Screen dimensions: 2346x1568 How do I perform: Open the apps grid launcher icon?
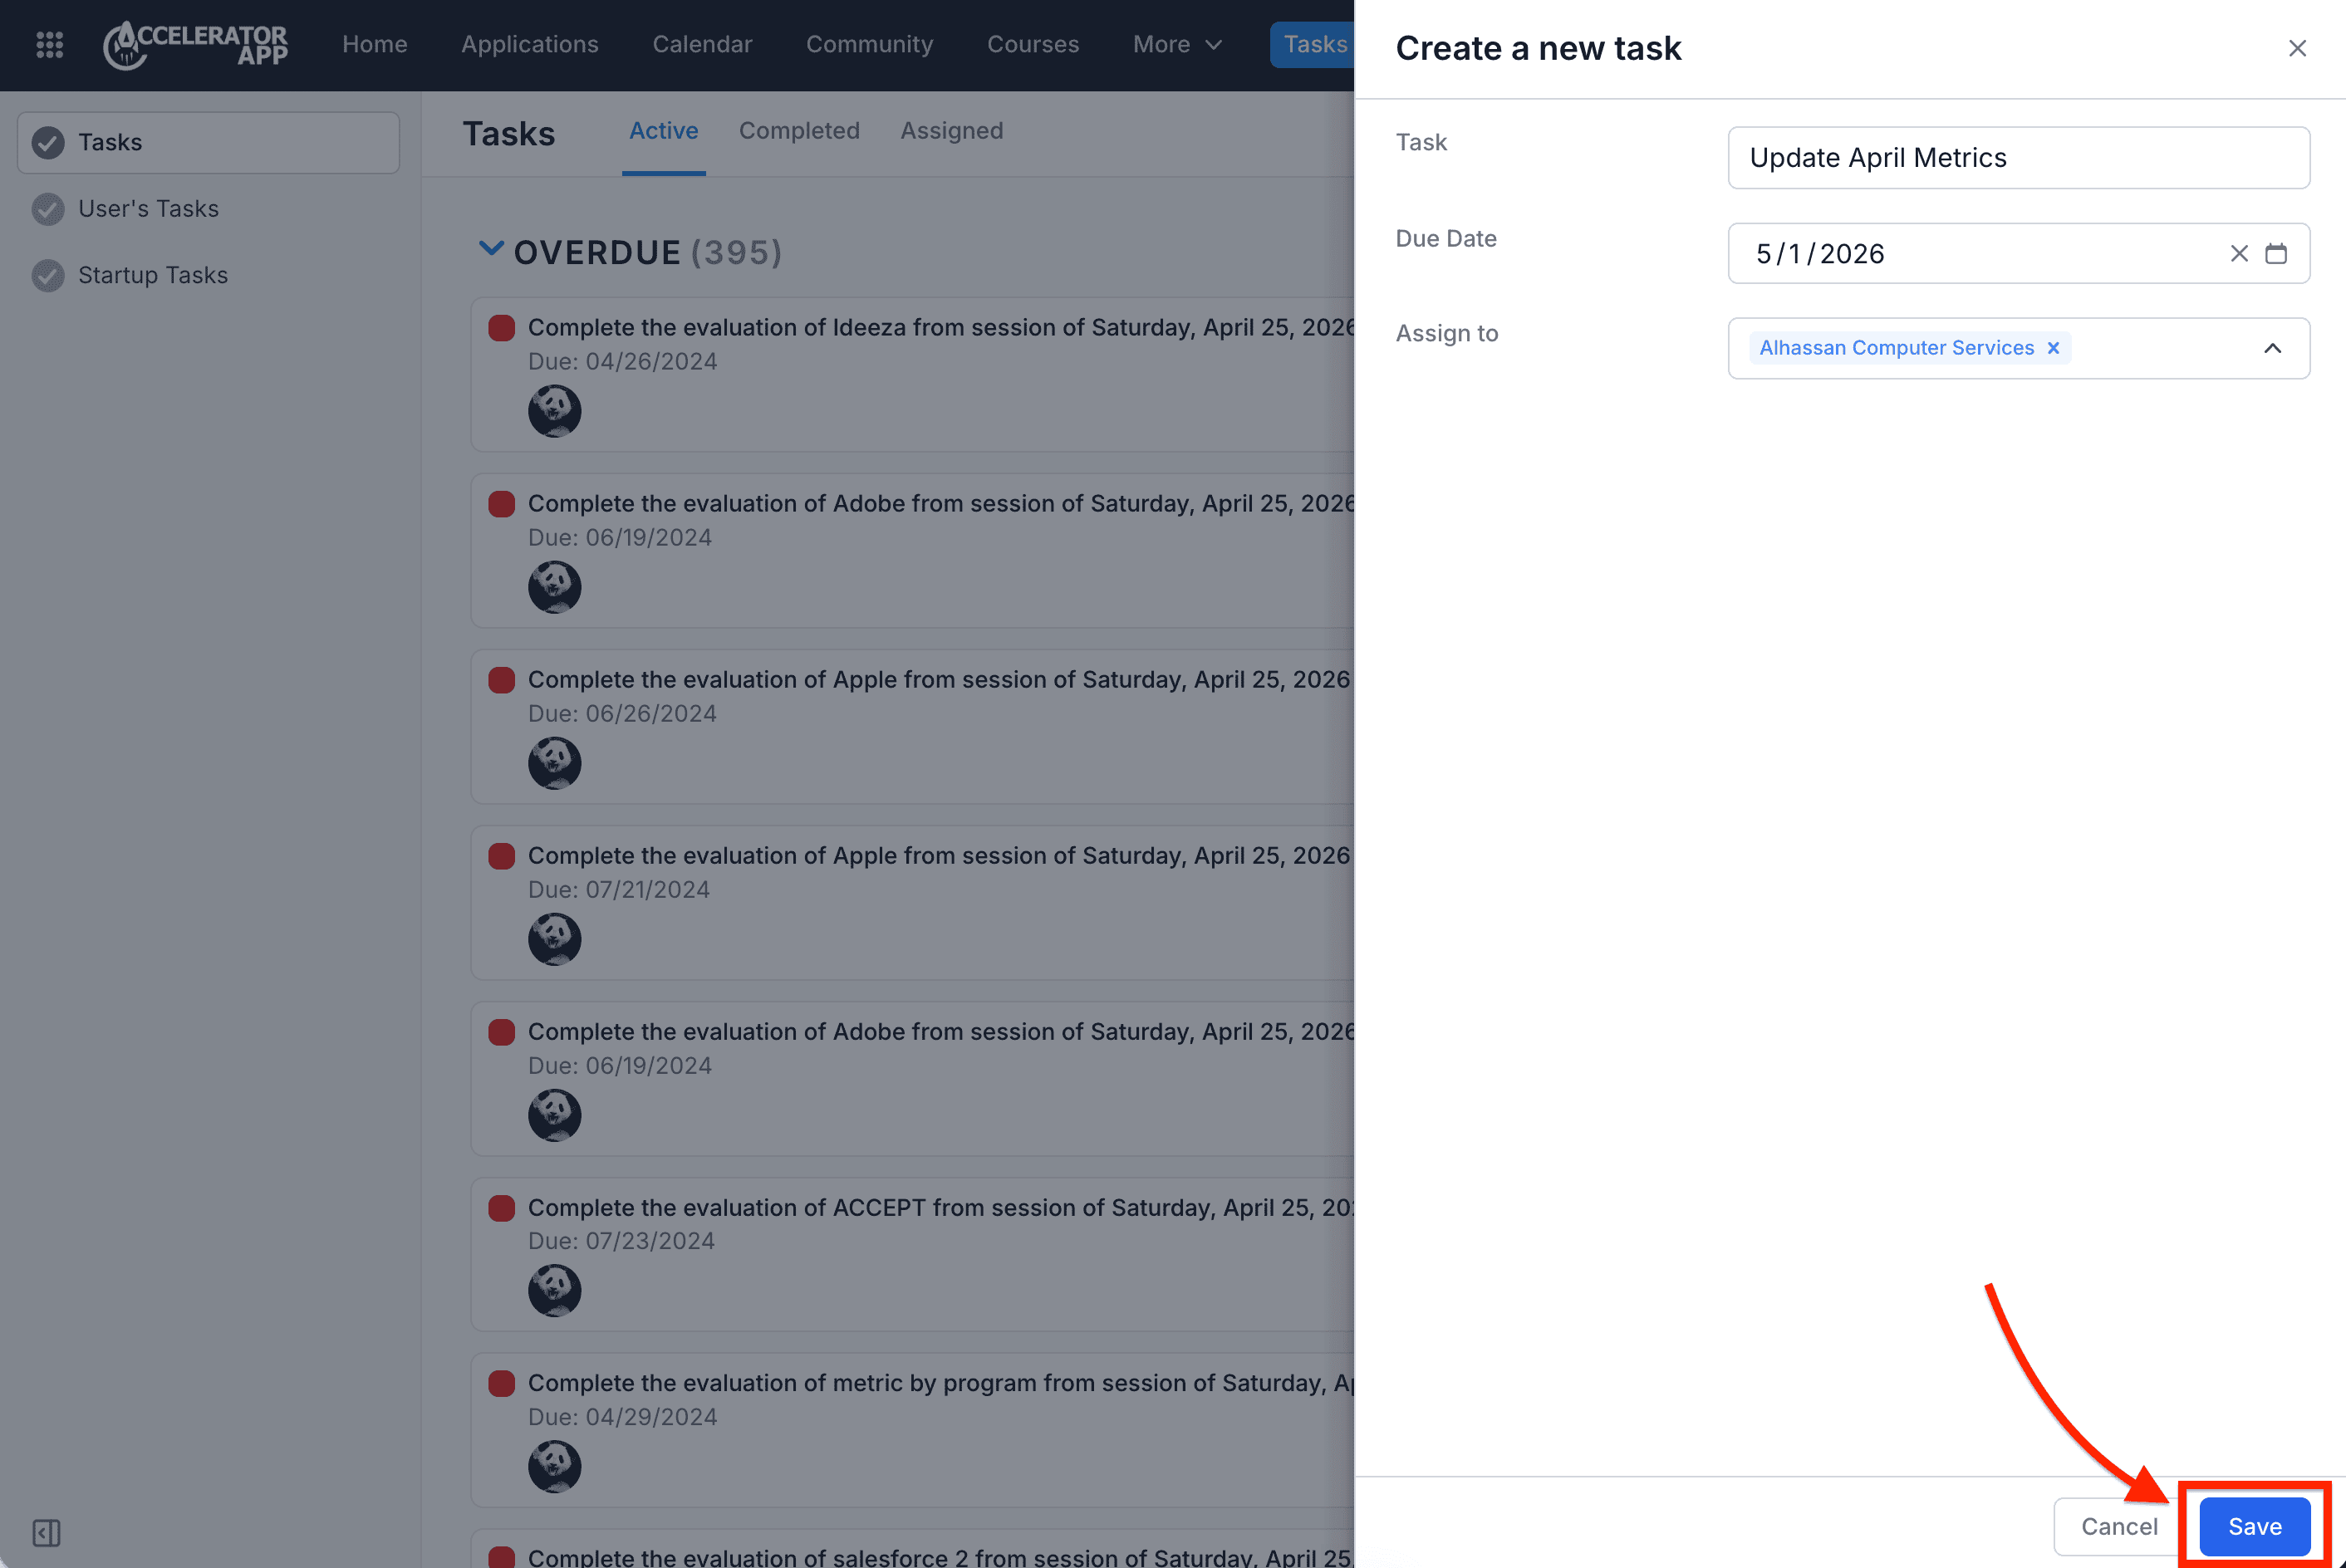pyautogui.click(x=49, y=45)
